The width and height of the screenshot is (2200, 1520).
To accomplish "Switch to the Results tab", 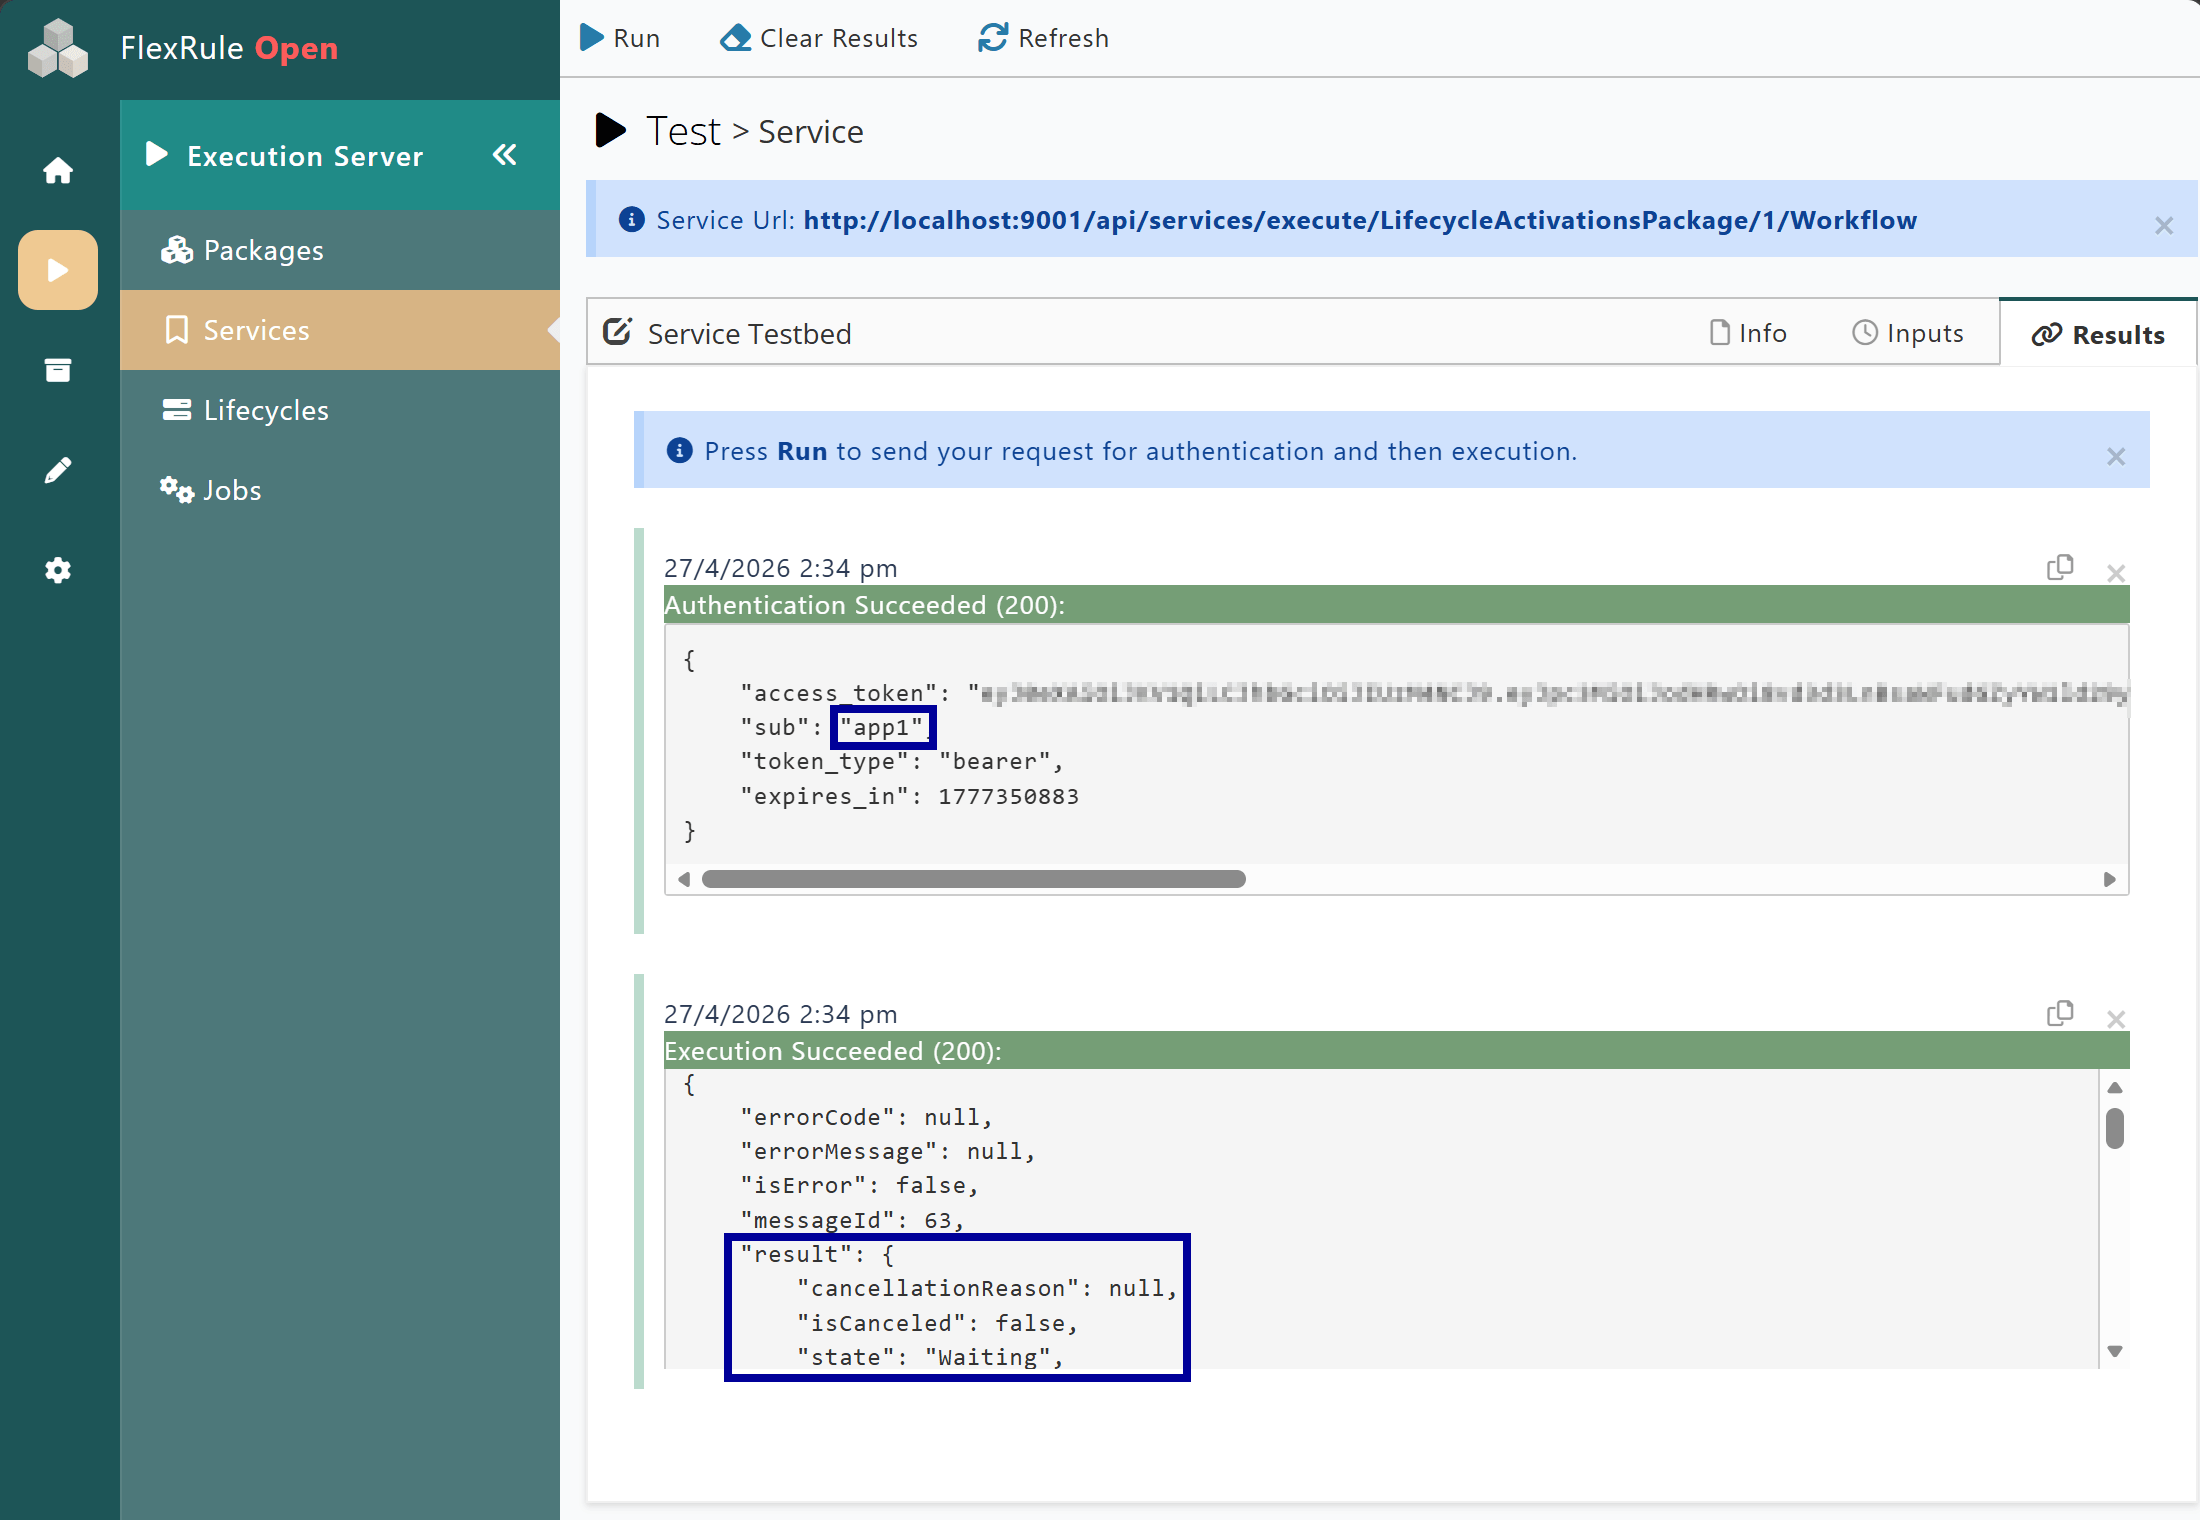I will [x=2098, y=334].
